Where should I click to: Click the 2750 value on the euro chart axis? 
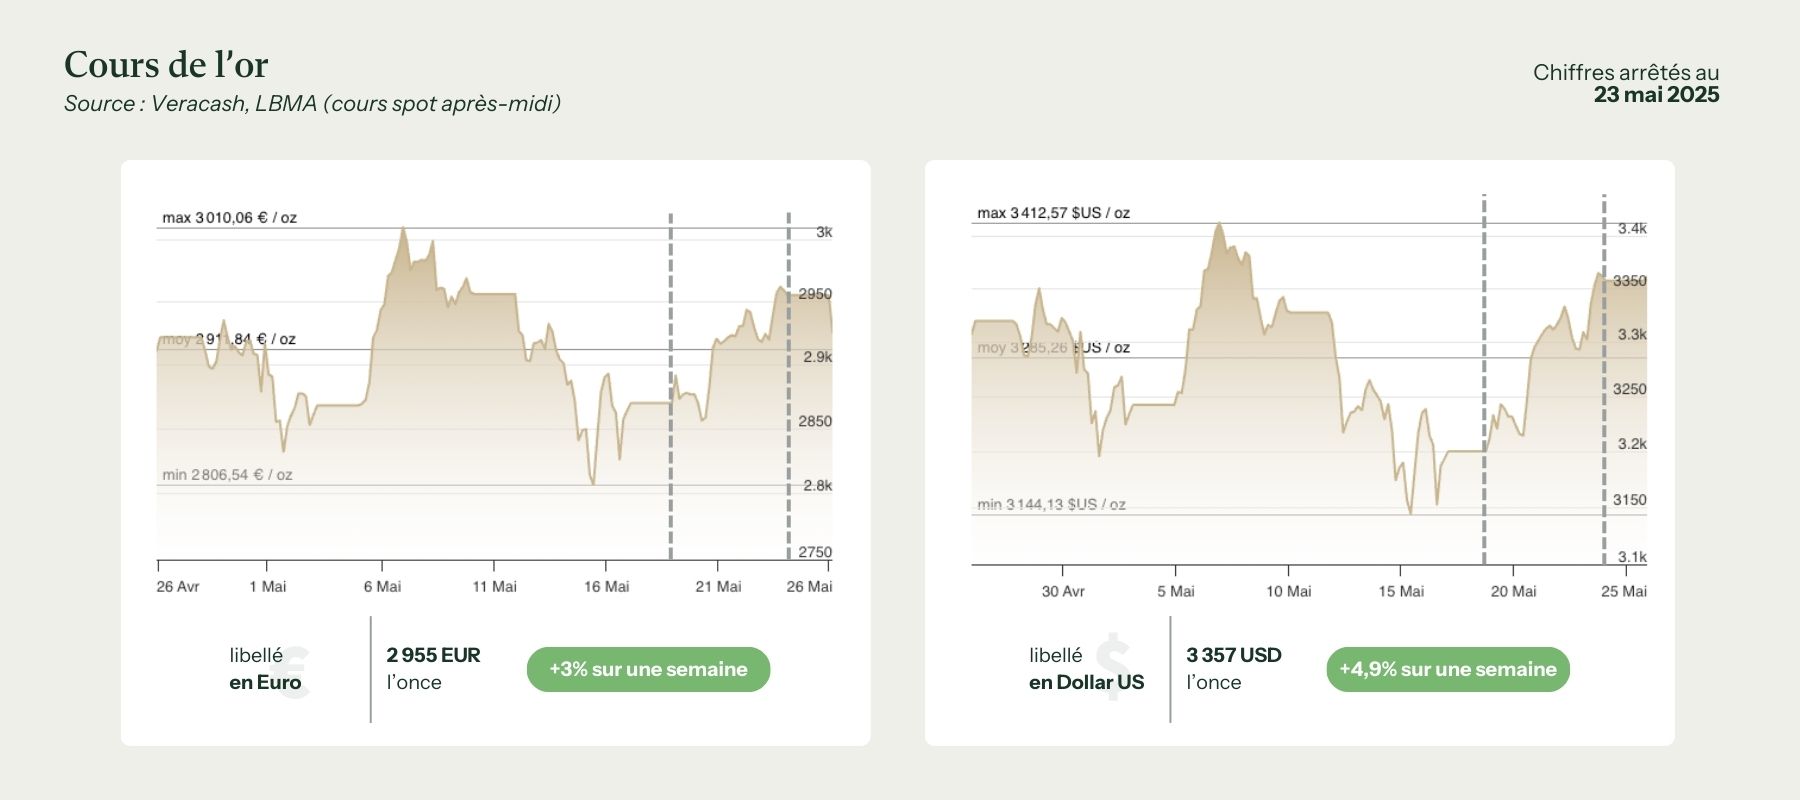815,552
